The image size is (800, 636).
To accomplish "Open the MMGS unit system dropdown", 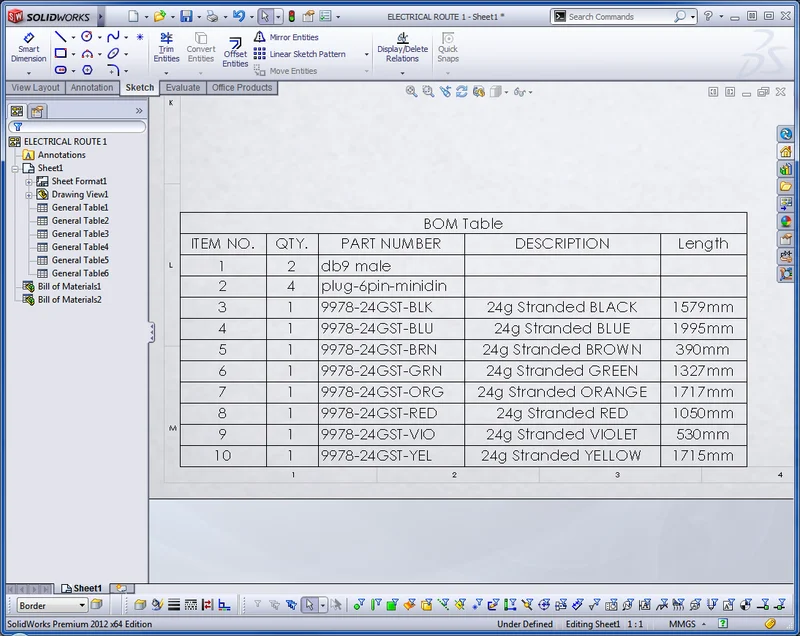I will tap(706, 625).
